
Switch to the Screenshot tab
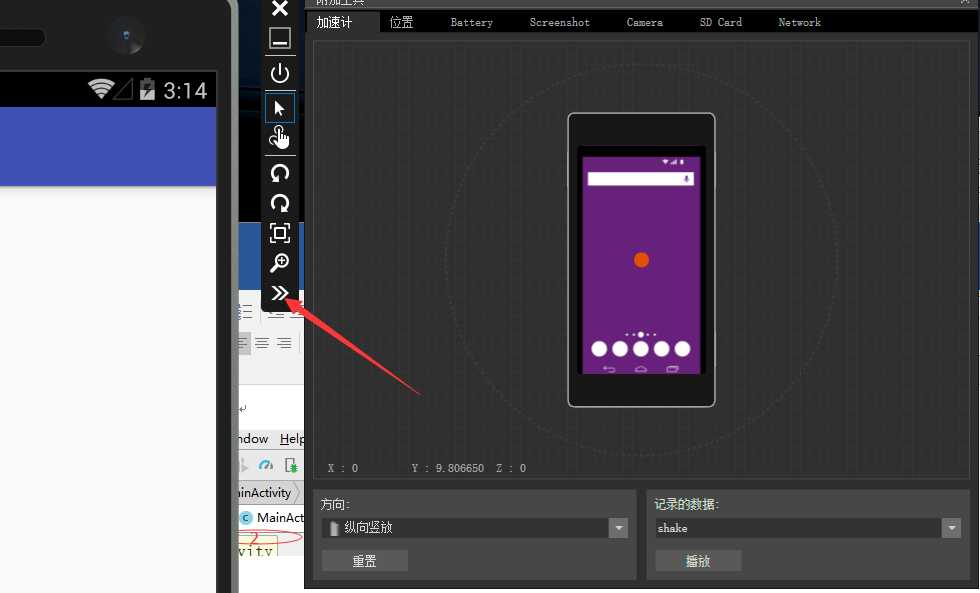(x=559, y=22)
